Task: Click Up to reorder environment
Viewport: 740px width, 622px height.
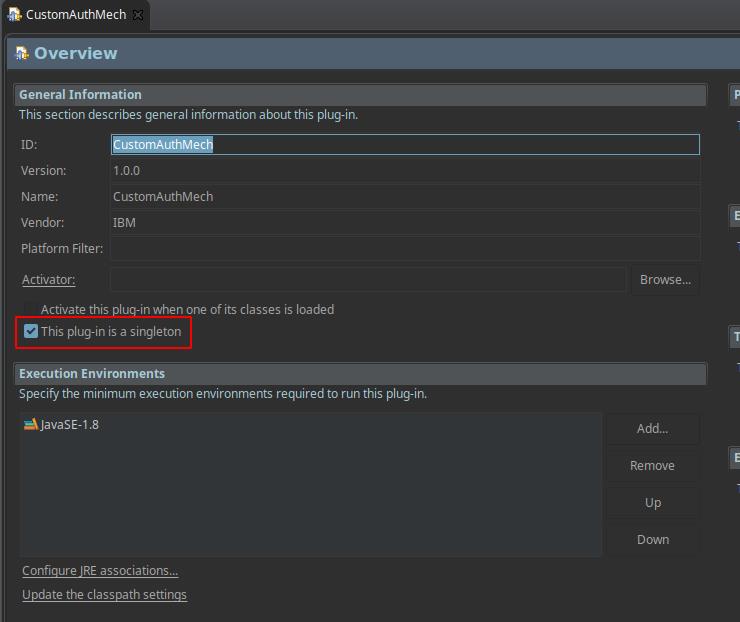Action: point(652,503)
